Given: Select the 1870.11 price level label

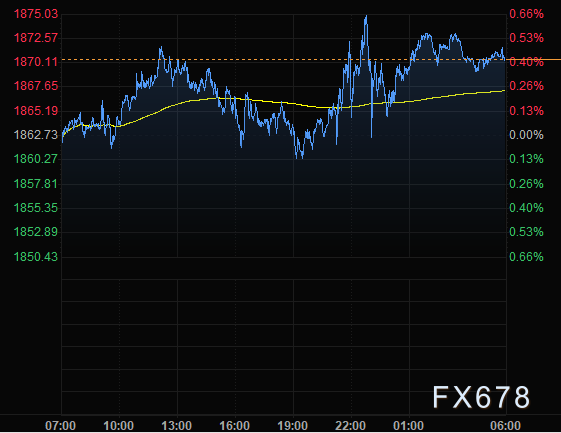Looking at the screenshot, I should coord(36,62).
